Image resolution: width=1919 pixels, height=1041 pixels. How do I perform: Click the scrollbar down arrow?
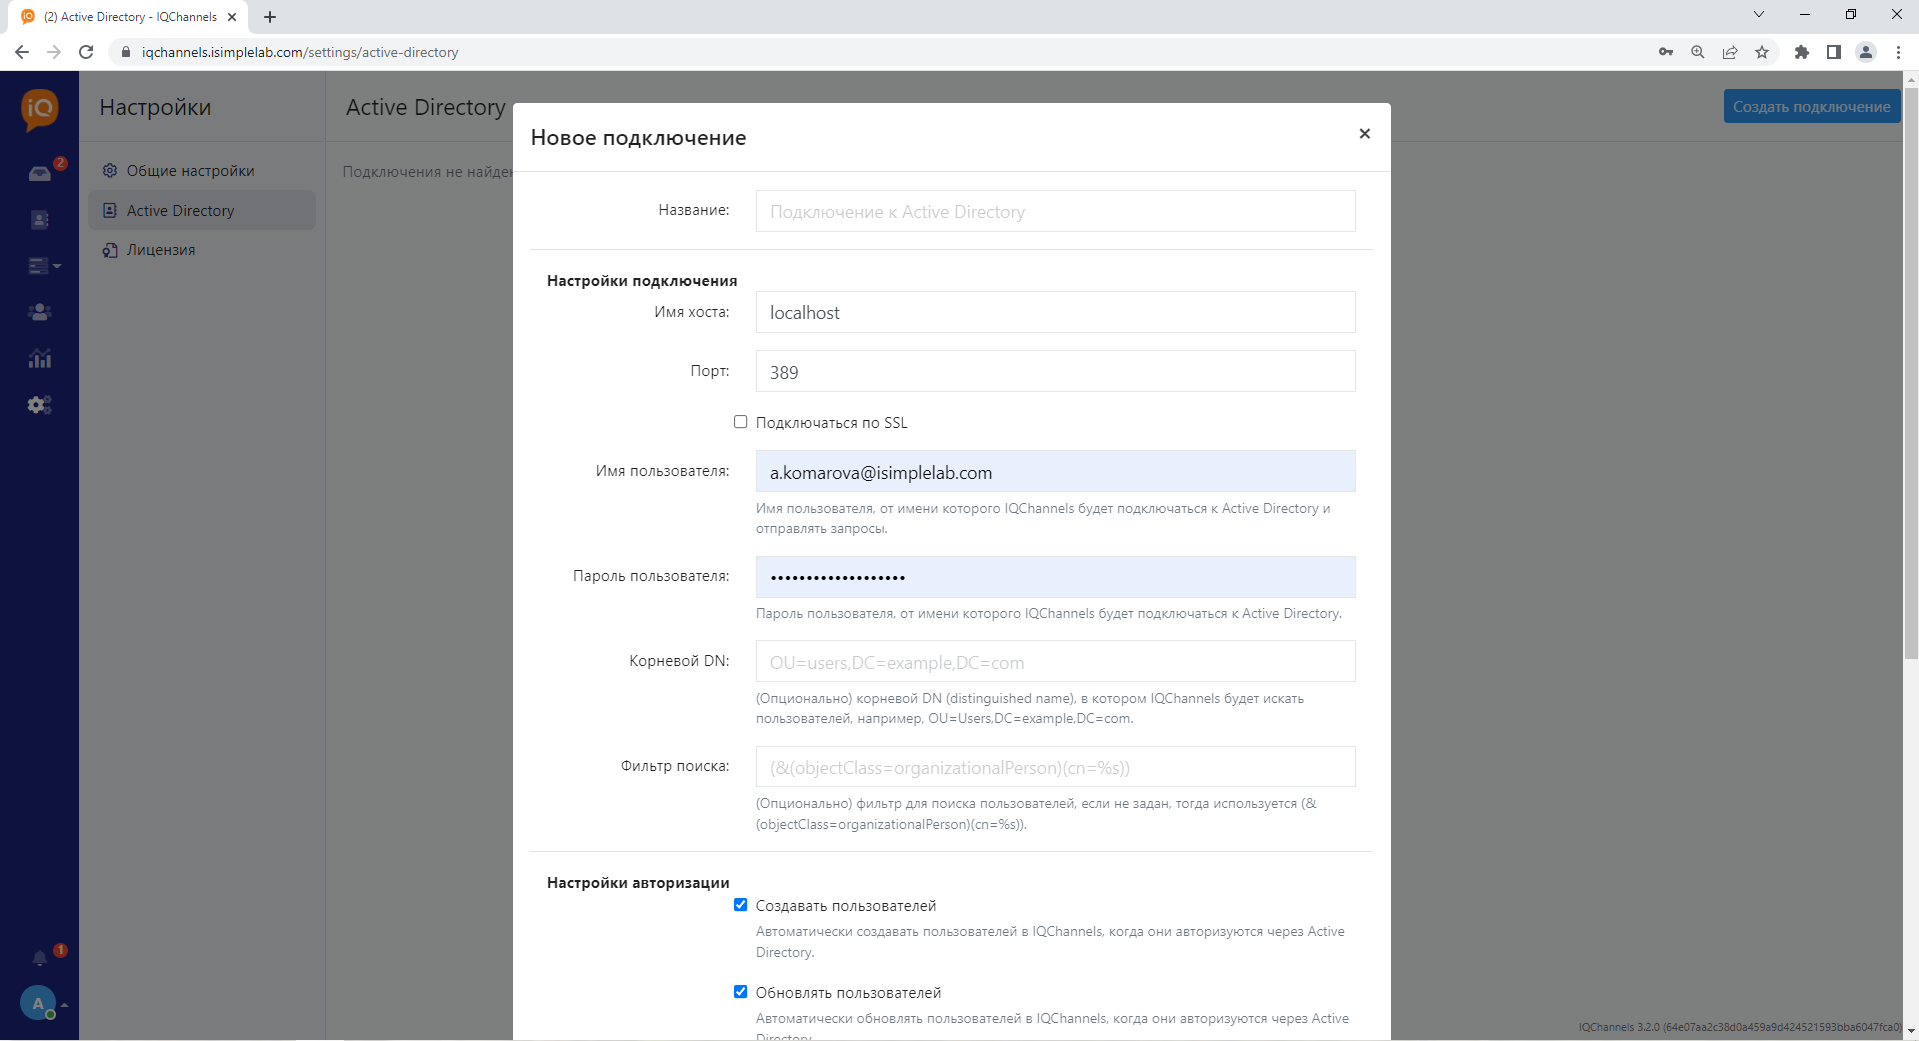click(x=1911, y=1031)
